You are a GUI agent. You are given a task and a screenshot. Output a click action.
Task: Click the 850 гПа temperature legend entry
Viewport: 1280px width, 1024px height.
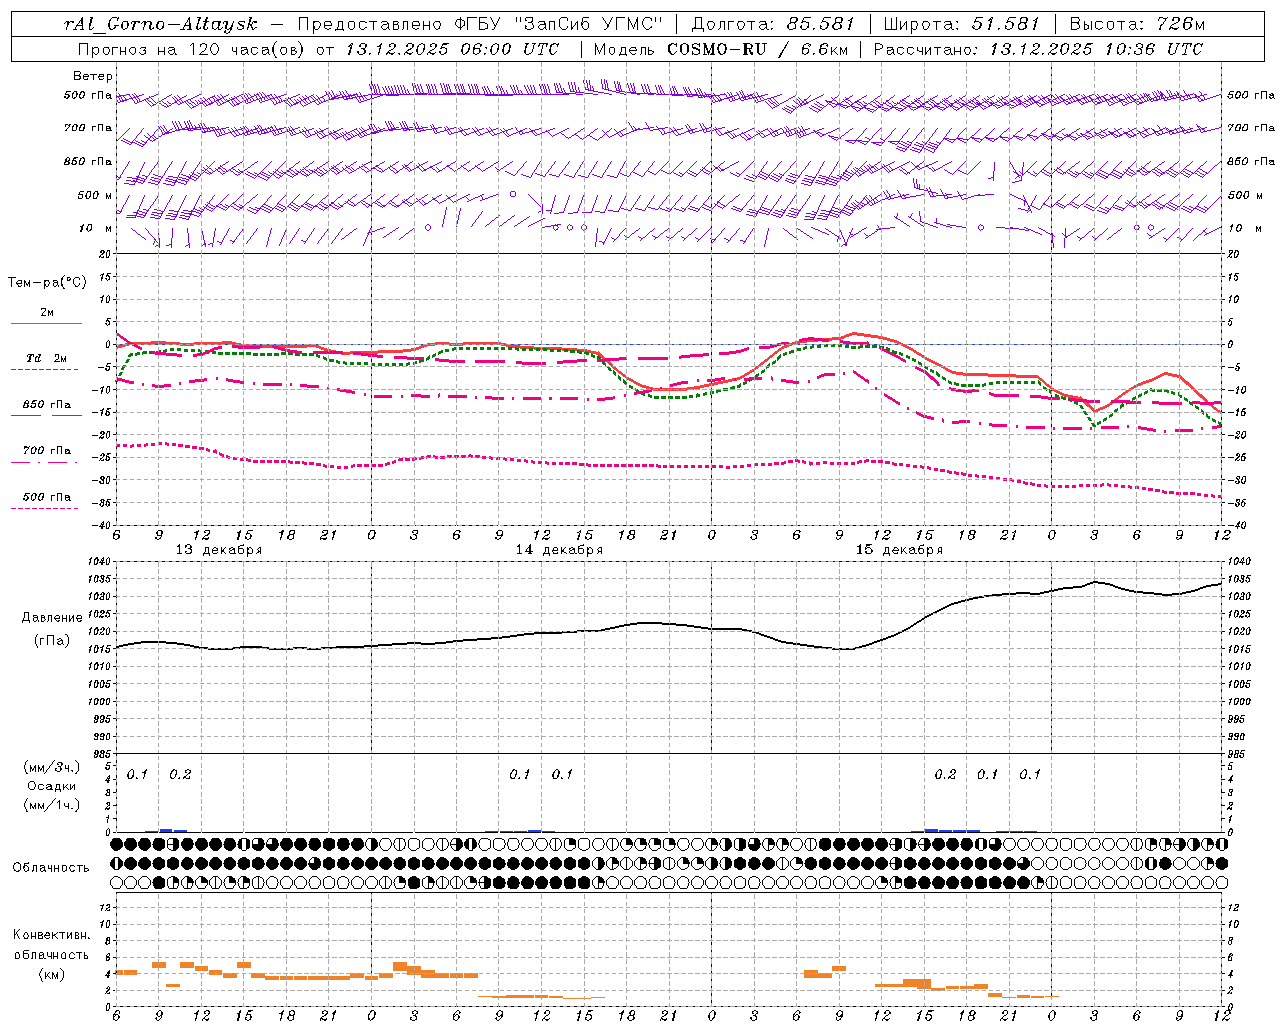pos(47,405)
